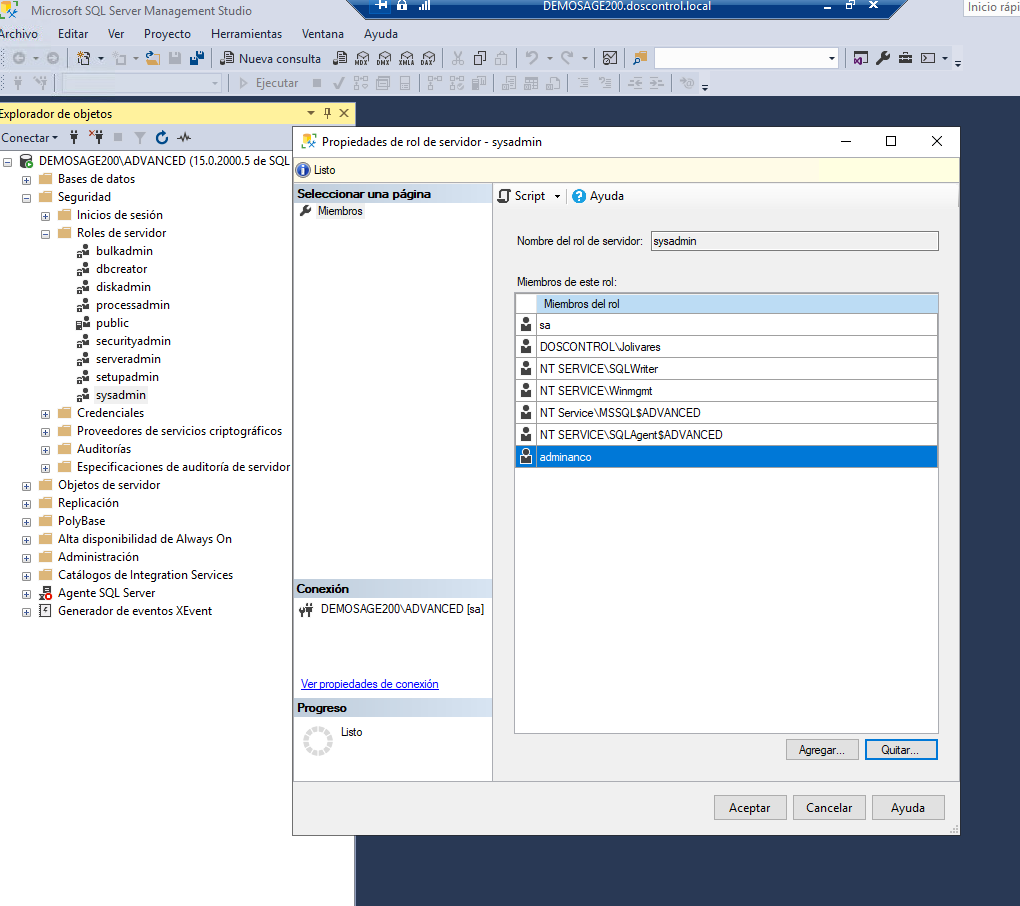
Task: Open the Ayuda menu in menu bar
Action: [x=381, y=34]
